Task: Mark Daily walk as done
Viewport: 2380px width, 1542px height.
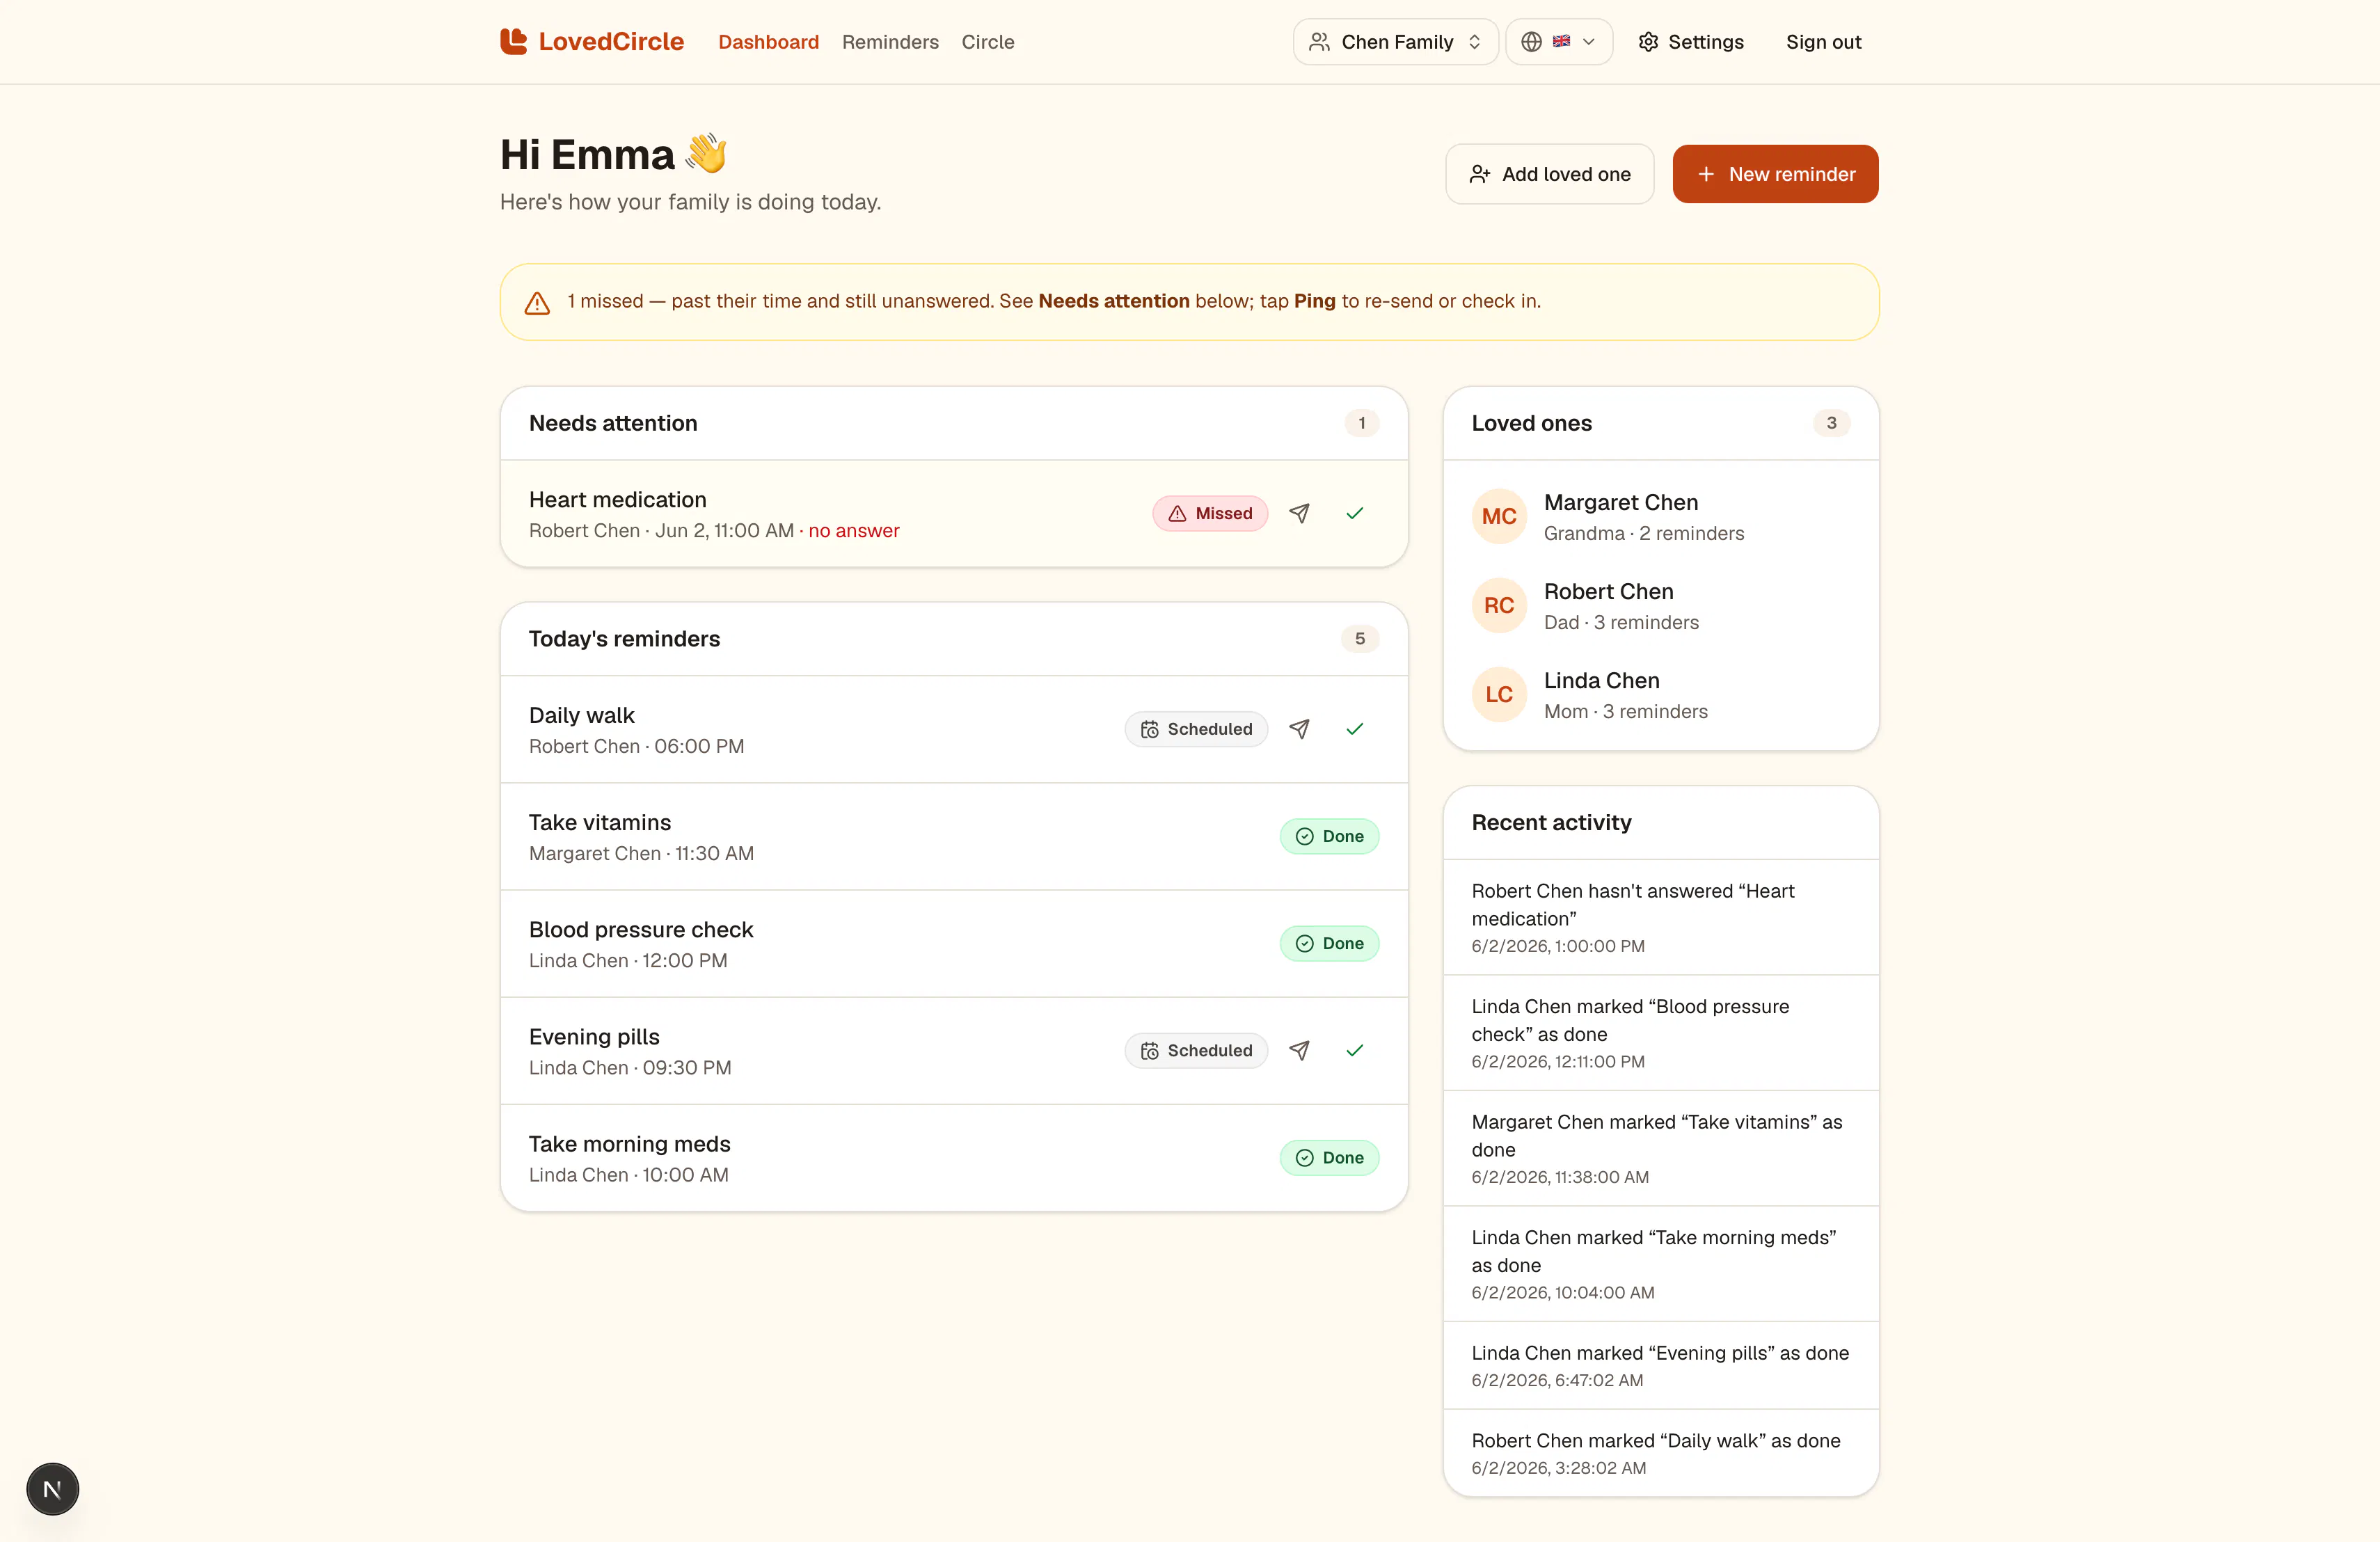Action: coord(1355,729)
